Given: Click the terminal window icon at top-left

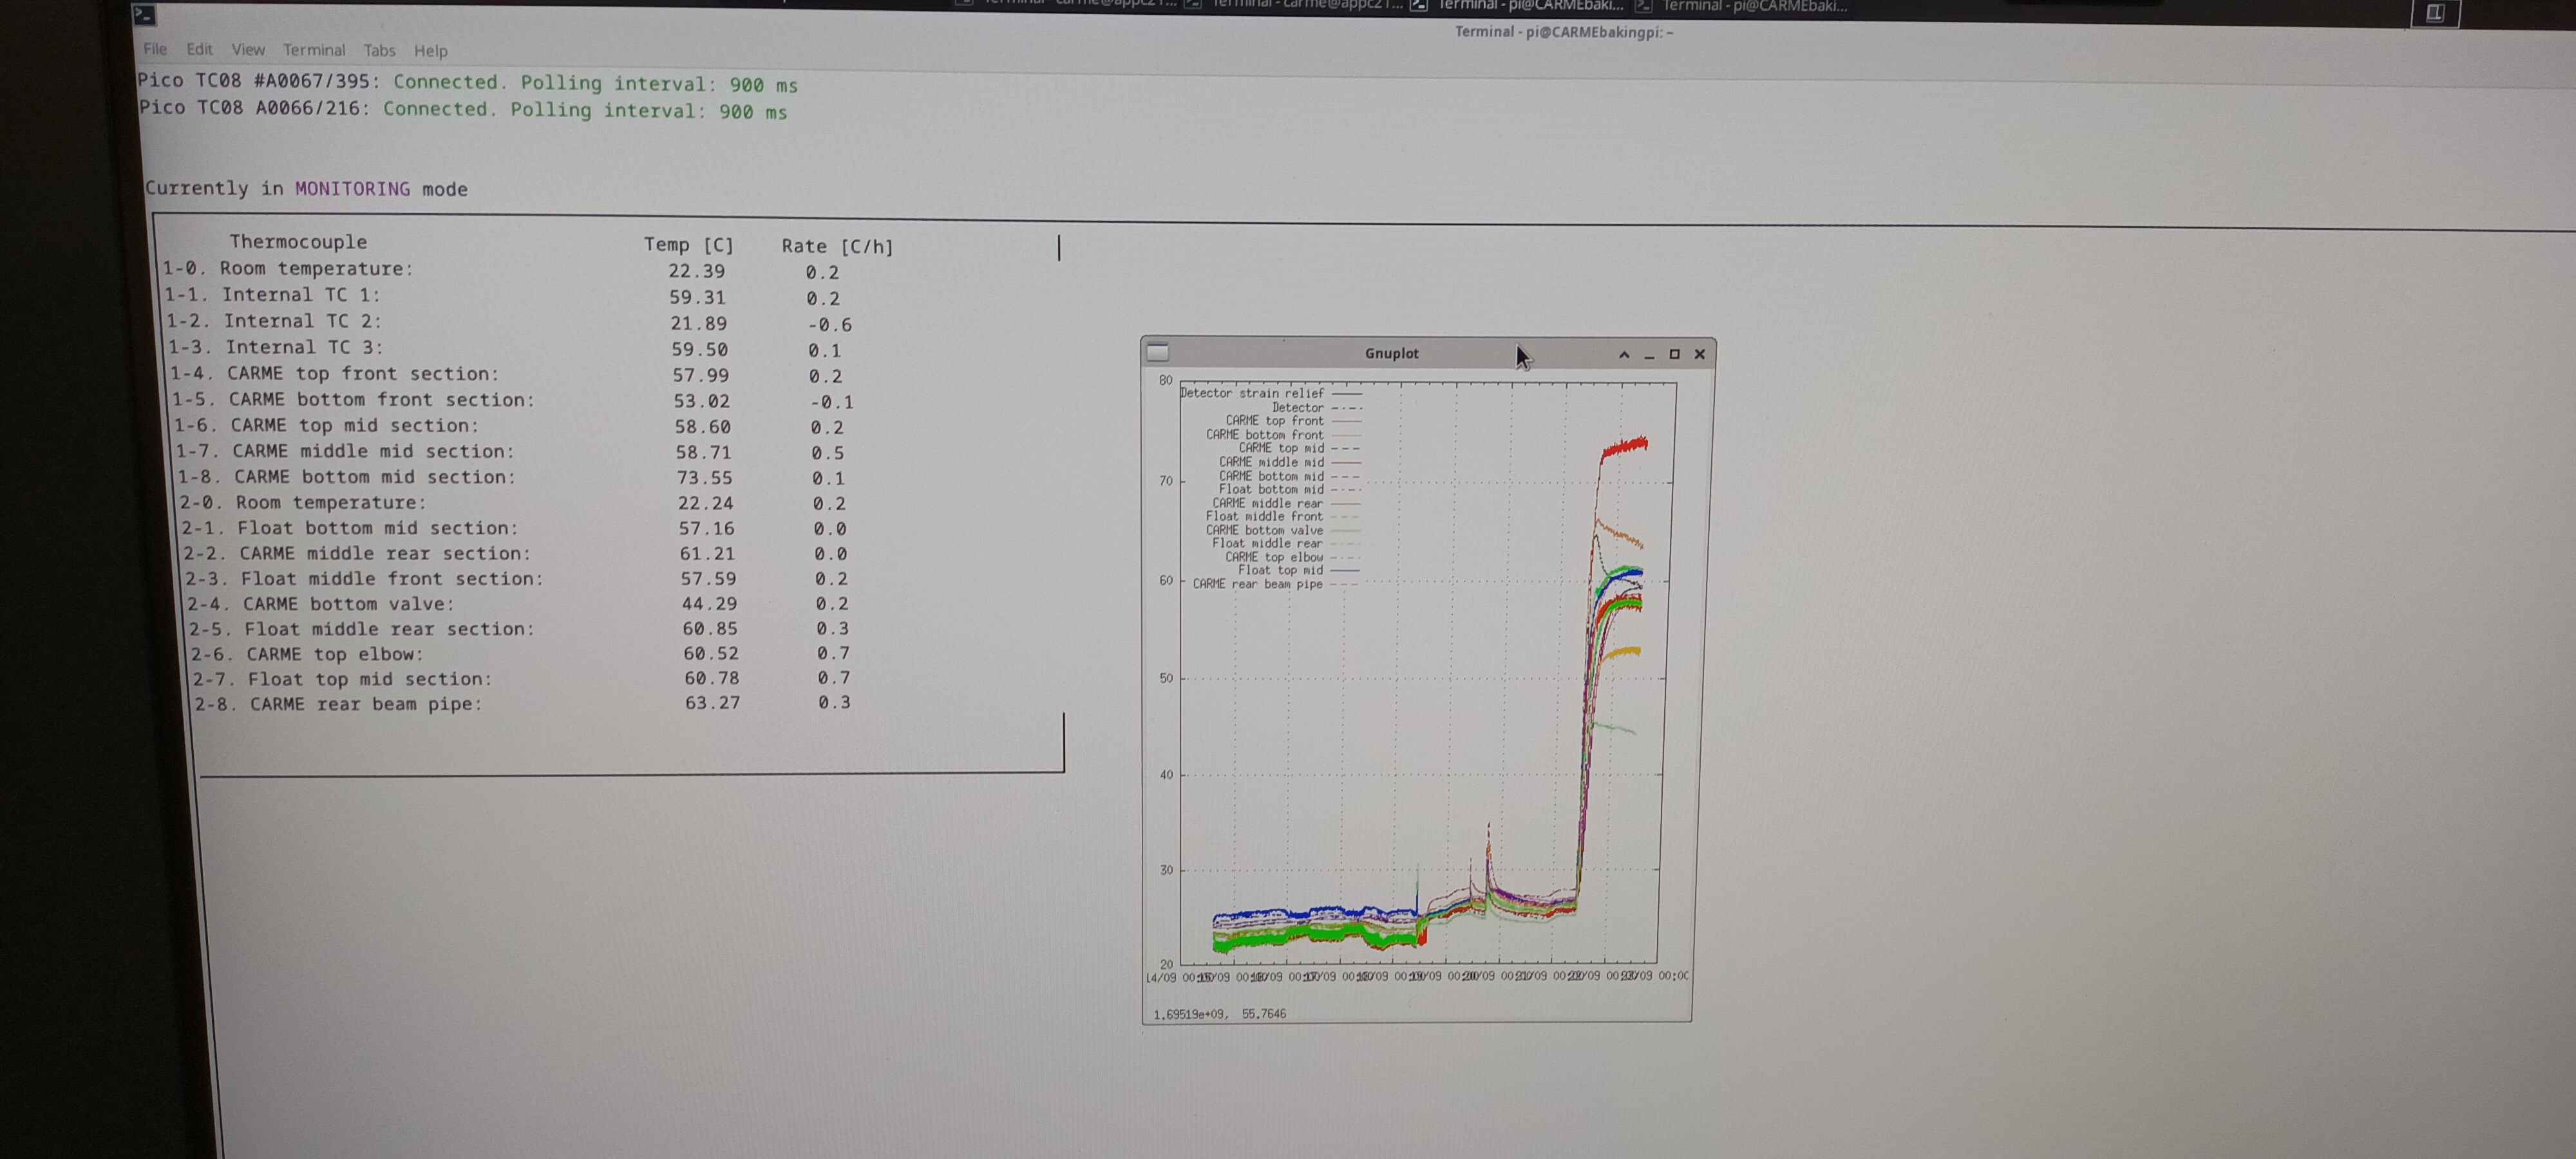Looking at the screenshot, I should click(145, 14).
